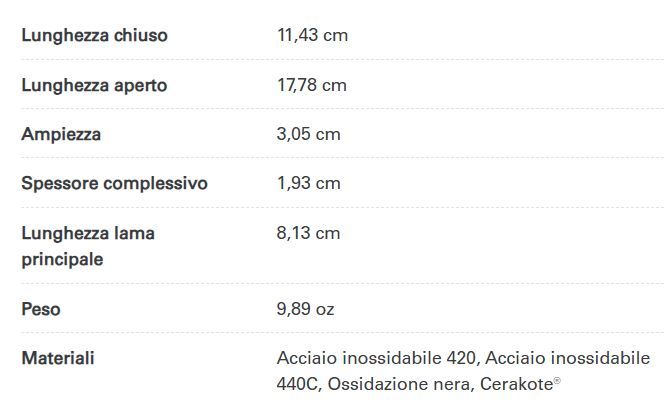Screen dimensions: 668x404
Task: Click the Cerakote material name
Action: [516, 384]
